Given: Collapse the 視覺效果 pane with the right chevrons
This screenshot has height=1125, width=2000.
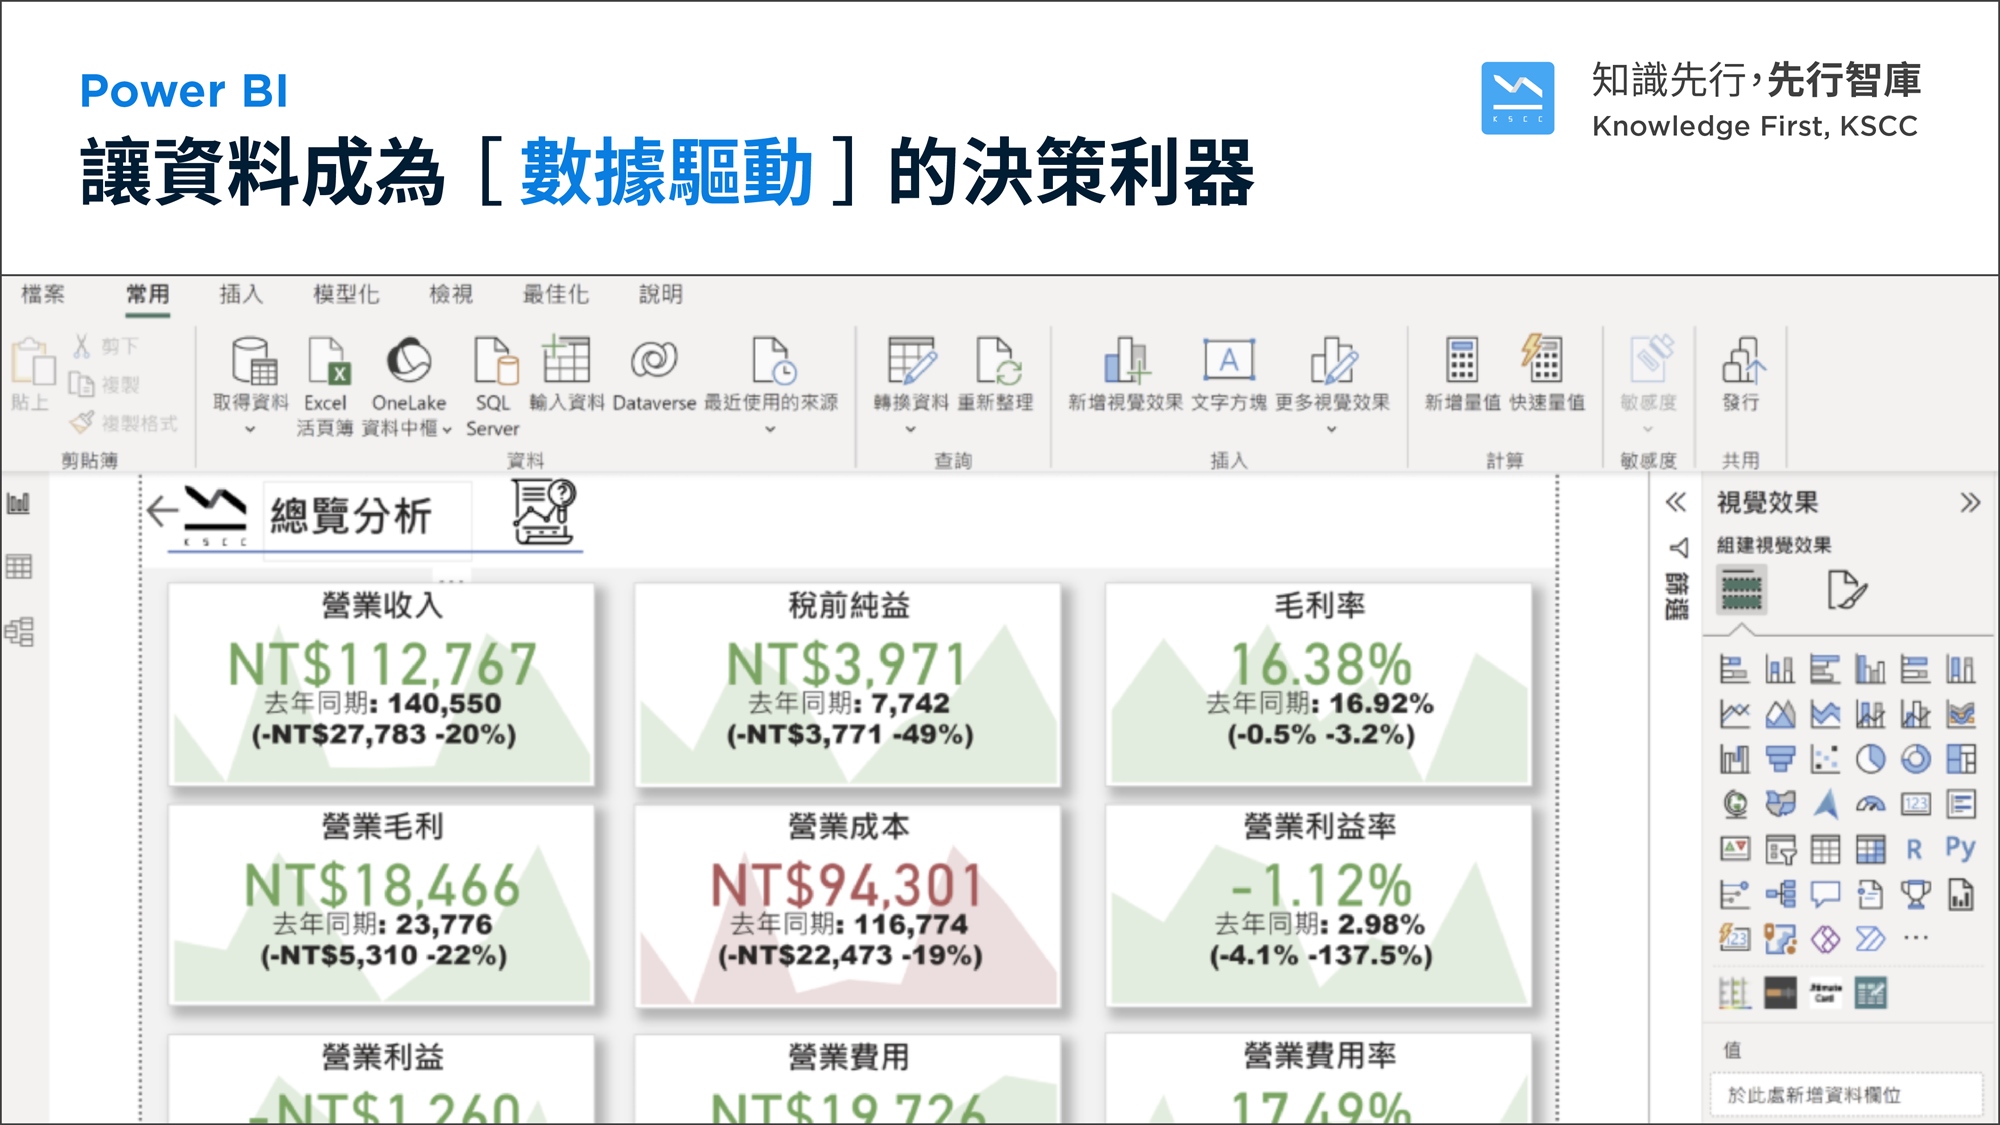Looking at the screenshot, I should tap(1969, 502).
